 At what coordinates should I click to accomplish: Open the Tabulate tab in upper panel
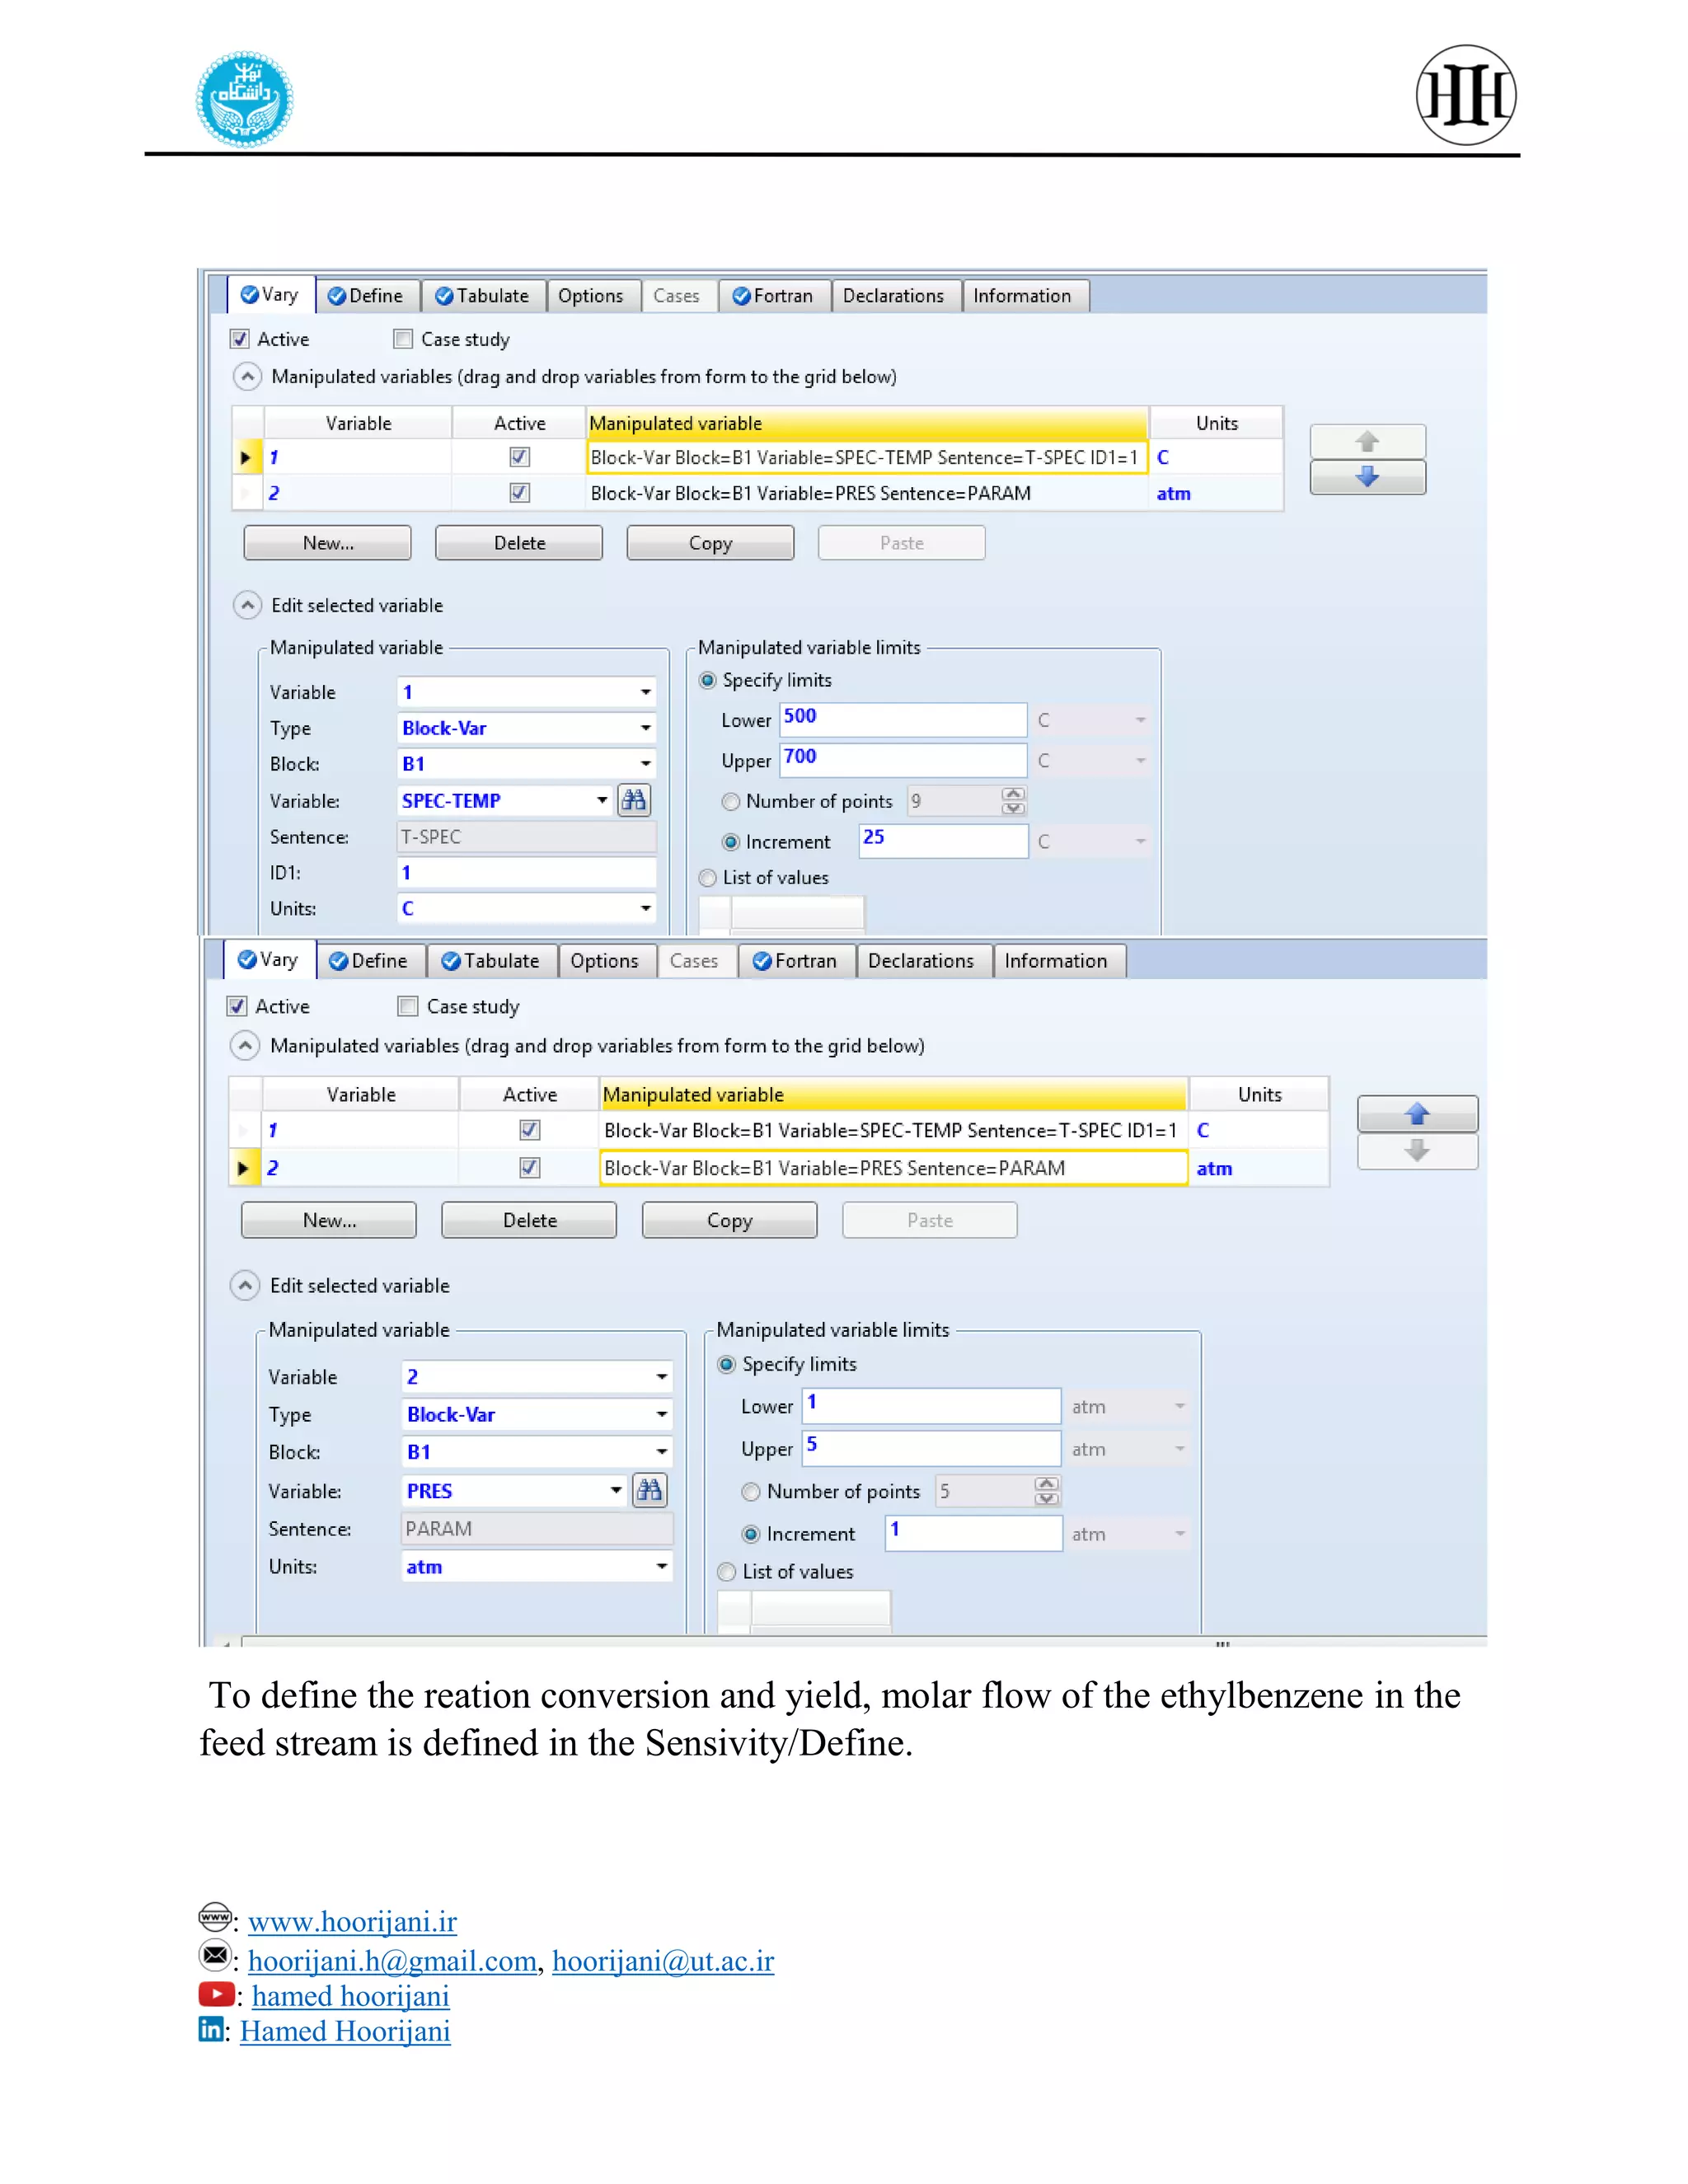[483, 295]
